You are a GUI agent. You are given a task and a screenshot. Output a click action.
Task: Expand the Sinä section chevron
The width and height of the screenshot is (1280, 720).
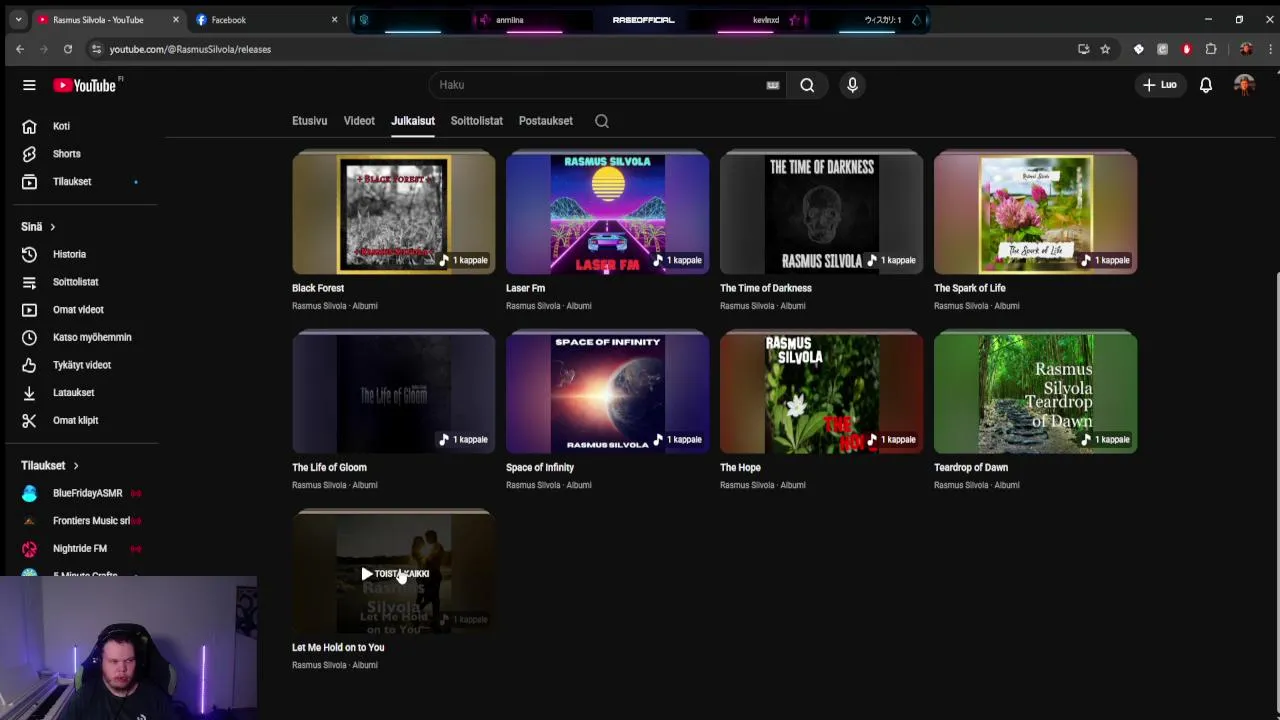point(53,227)
